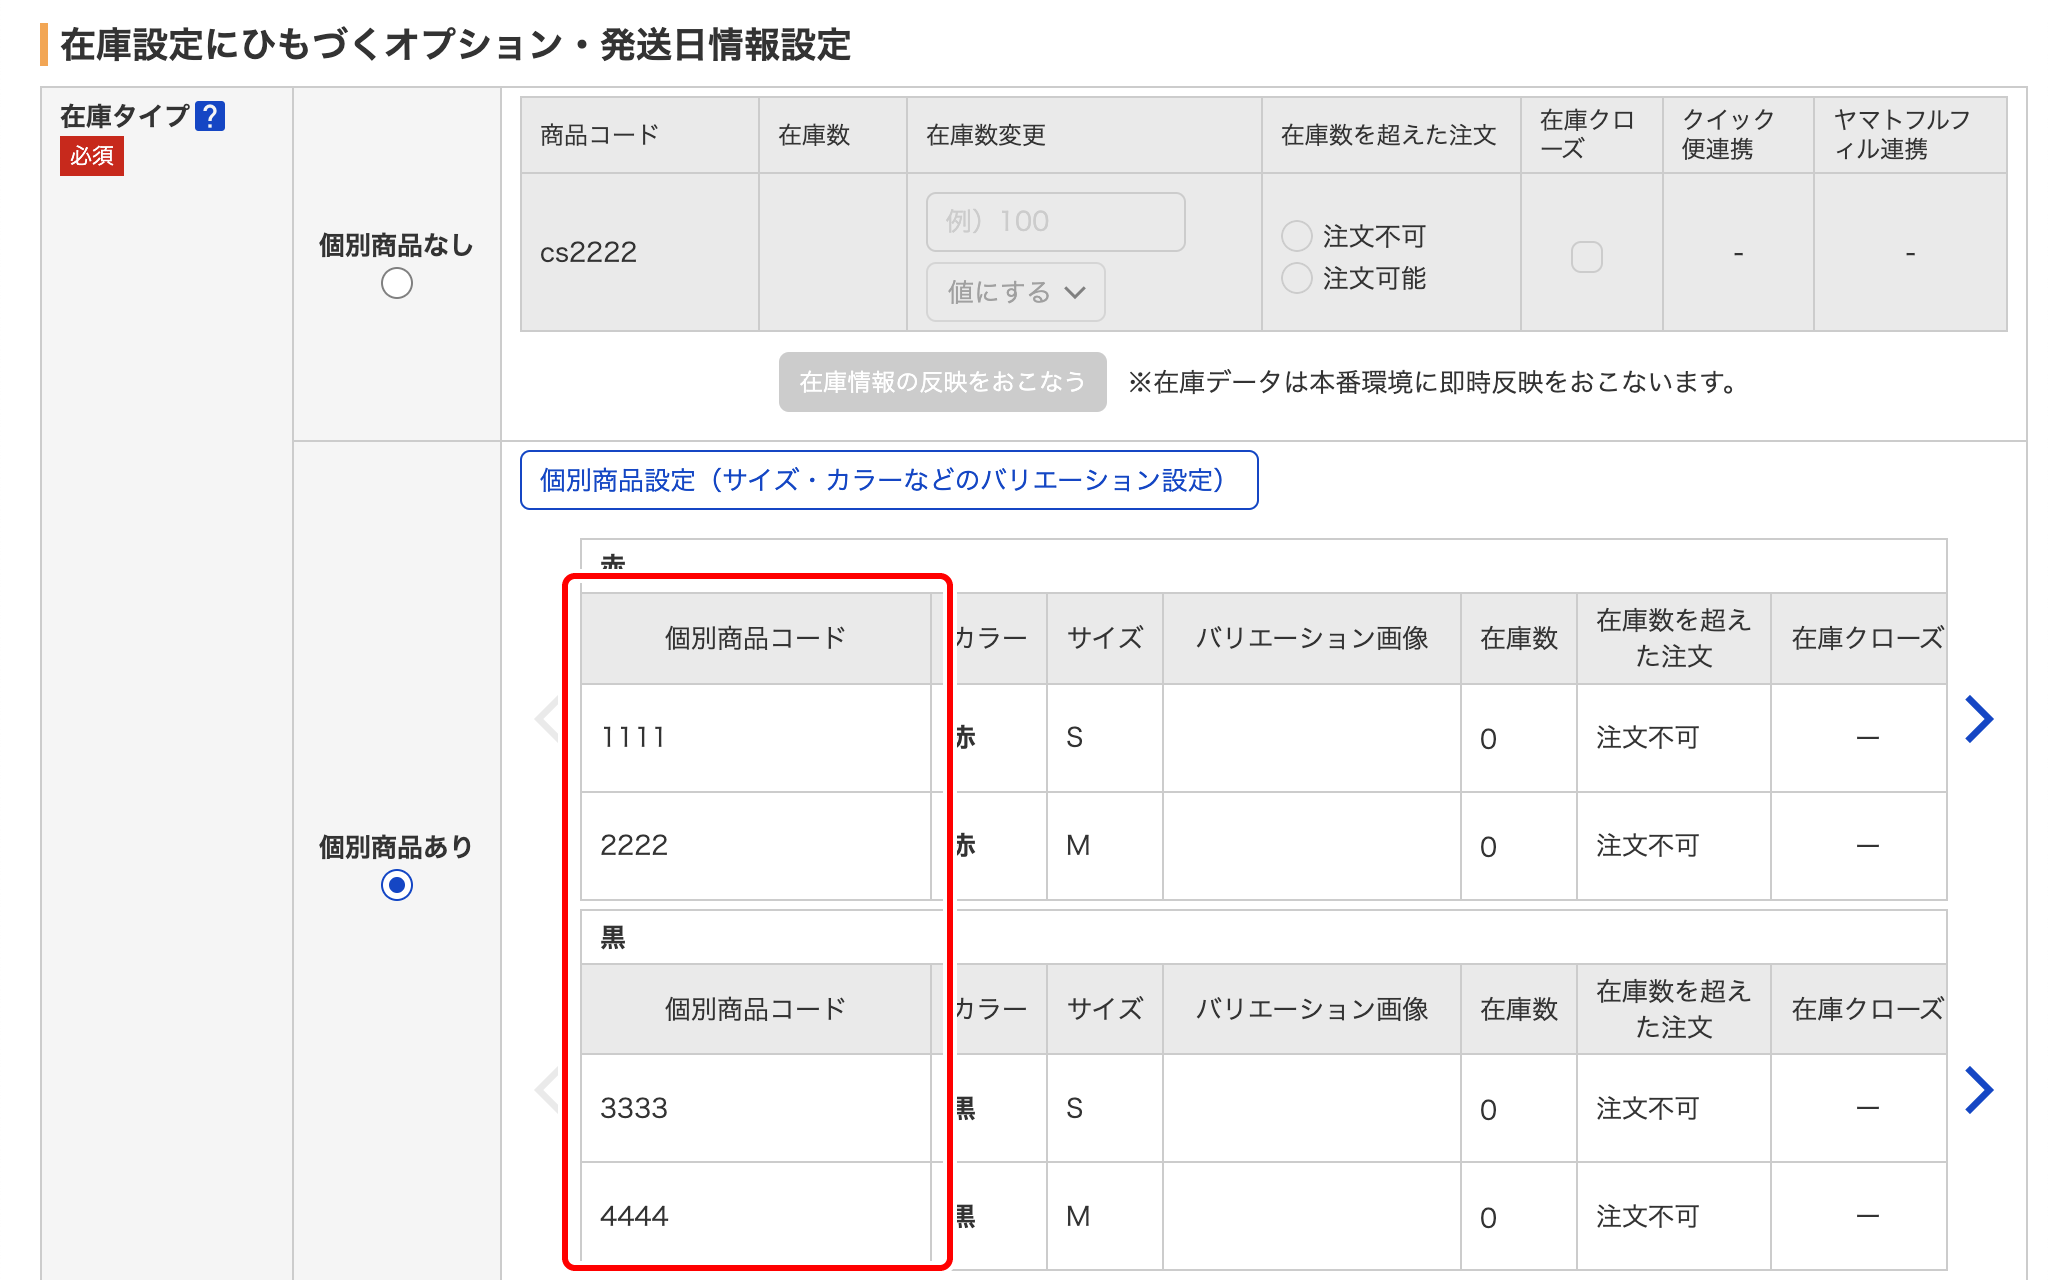2048x1280 pixels.
Task: Choose the 注文可能 radio option for cs2222
Action: click(x=1297, y=278)
